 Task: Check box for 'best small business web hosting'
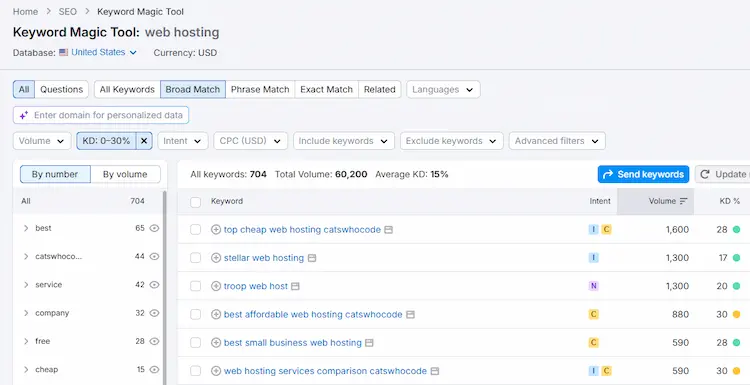(x=195, y=342)
